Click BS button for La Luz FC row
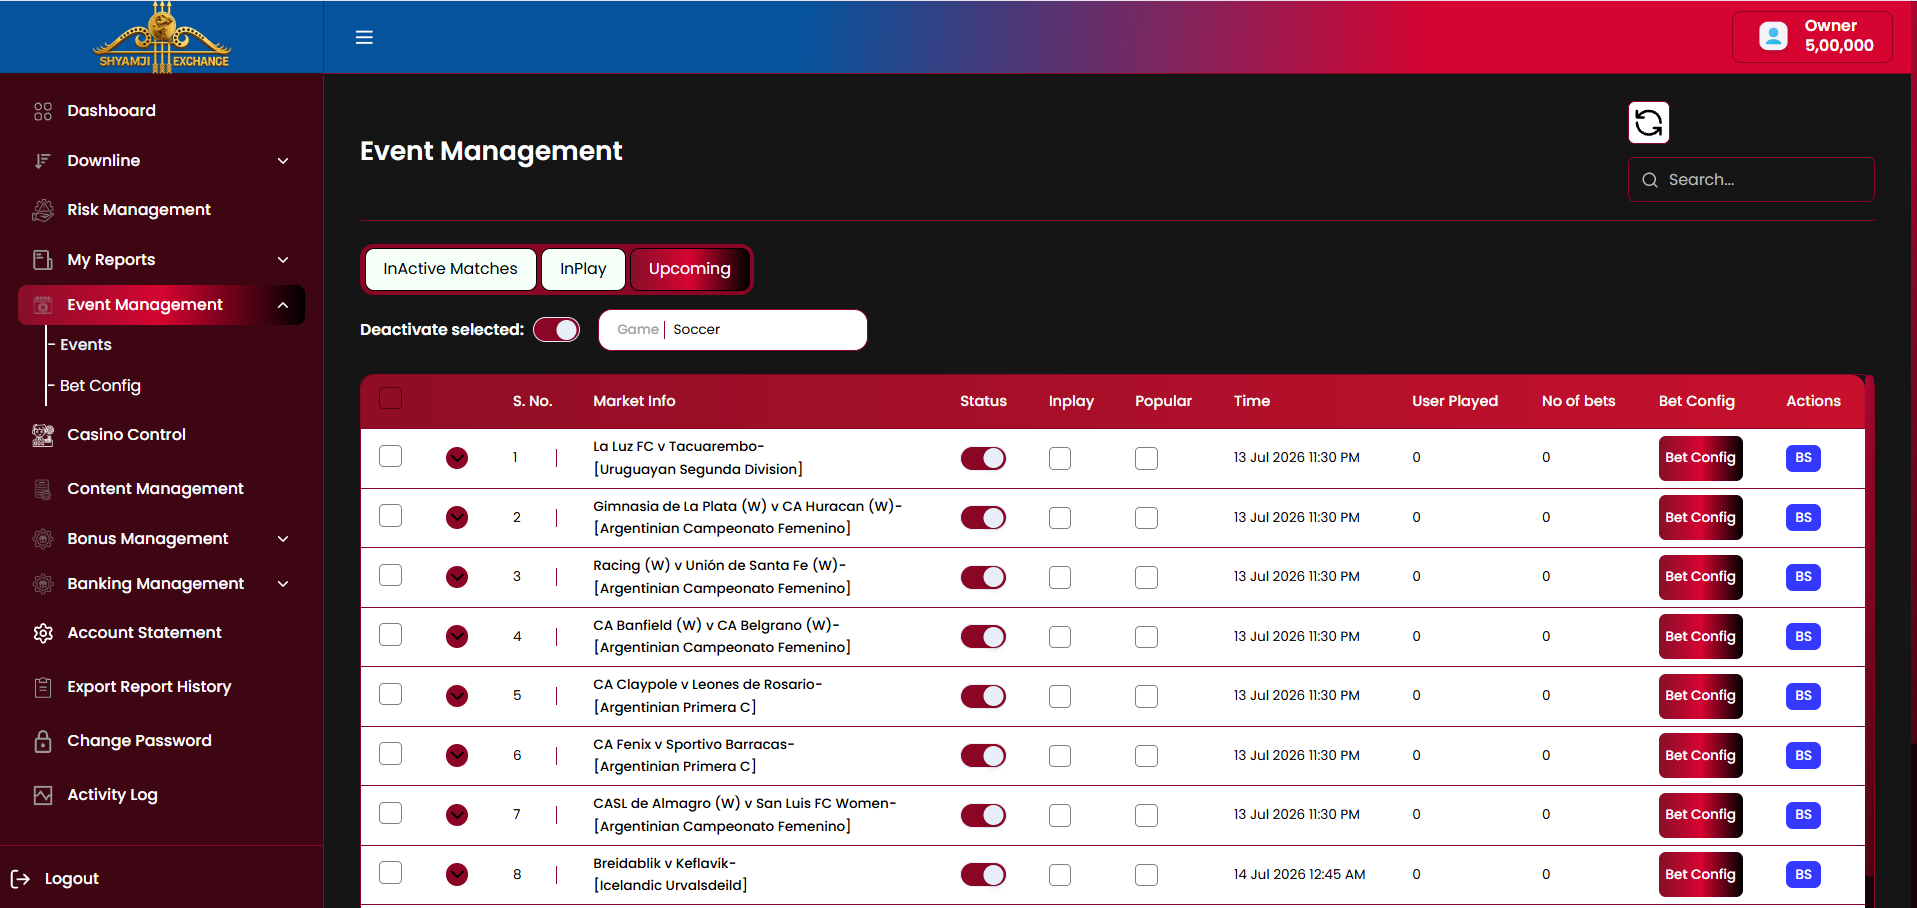Viewport: 1917px width, 908px height. (x=1803, y=458)
